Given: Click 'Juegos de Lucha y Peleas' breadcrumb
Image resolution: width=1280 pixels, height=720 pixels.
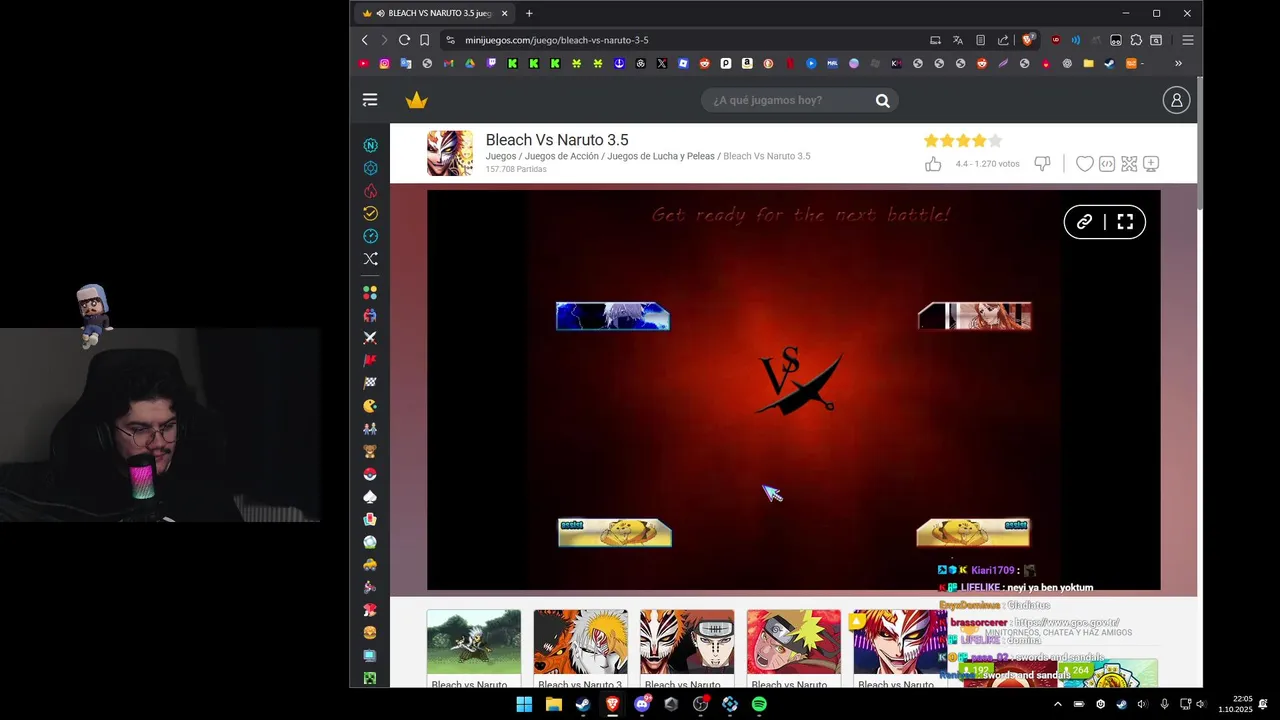Looking at the screenshot, I should click(661, 156).
